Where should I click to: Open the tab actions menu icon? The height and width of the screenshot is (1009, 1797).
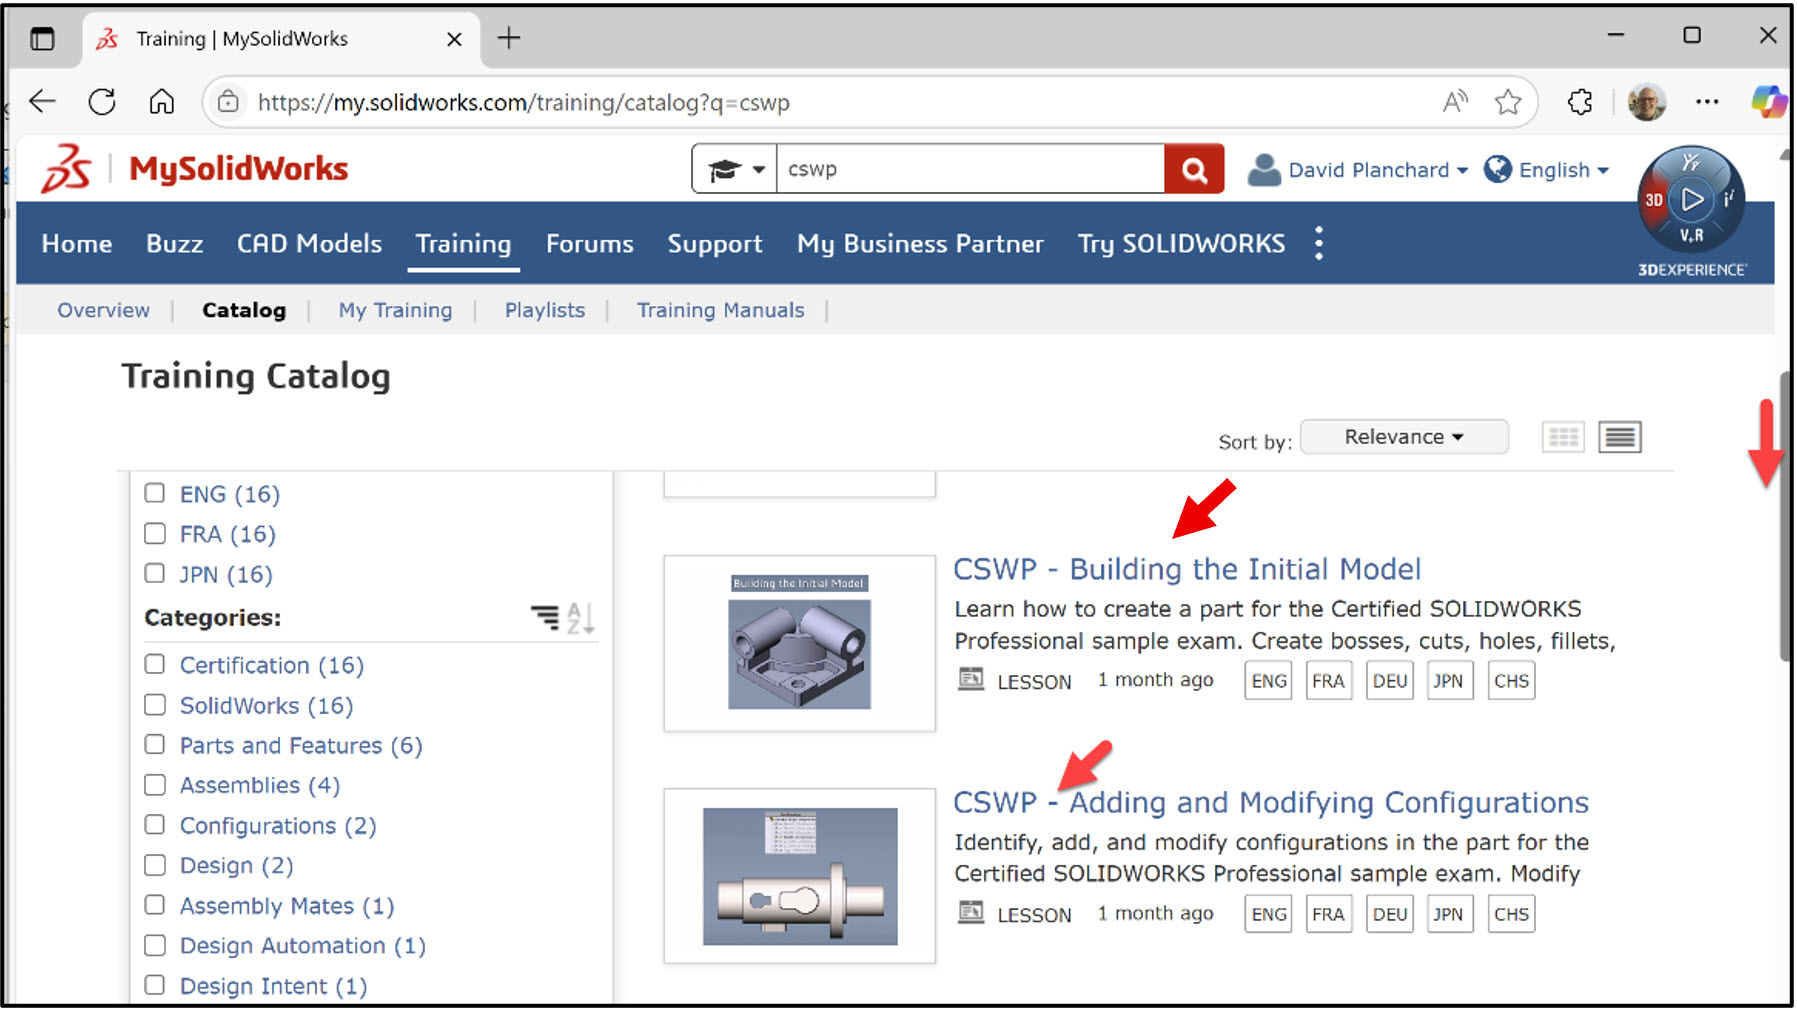point(42,39)
